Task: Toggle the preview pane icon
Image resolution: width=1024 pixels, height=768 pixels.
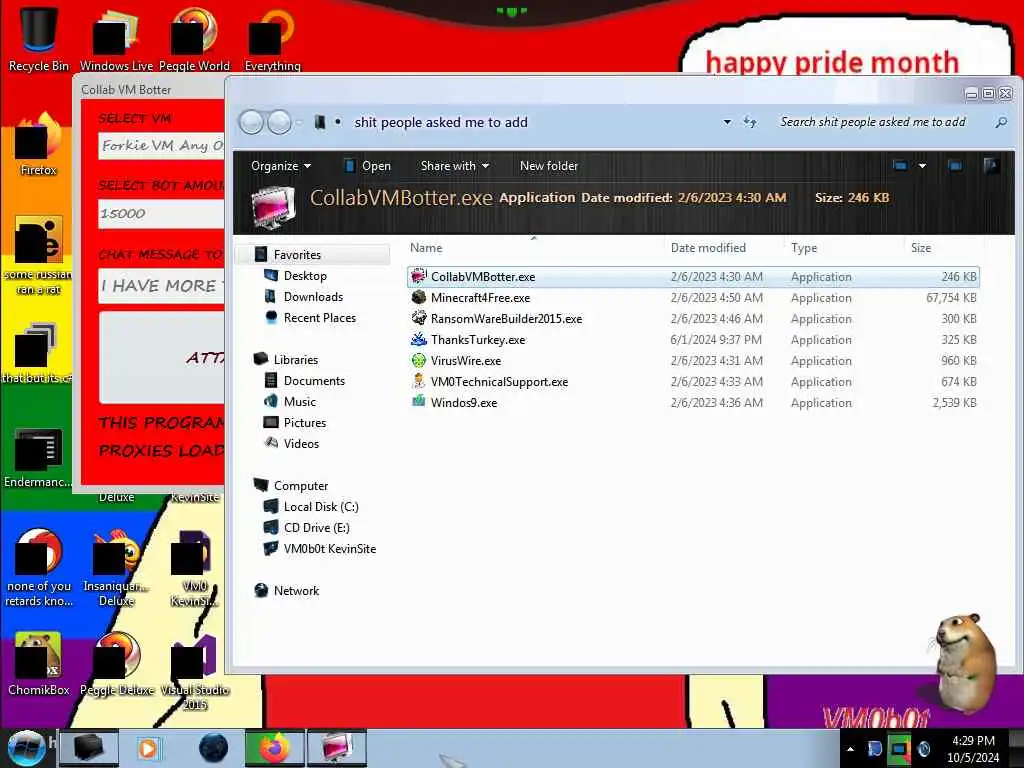Action: point(955,166)
